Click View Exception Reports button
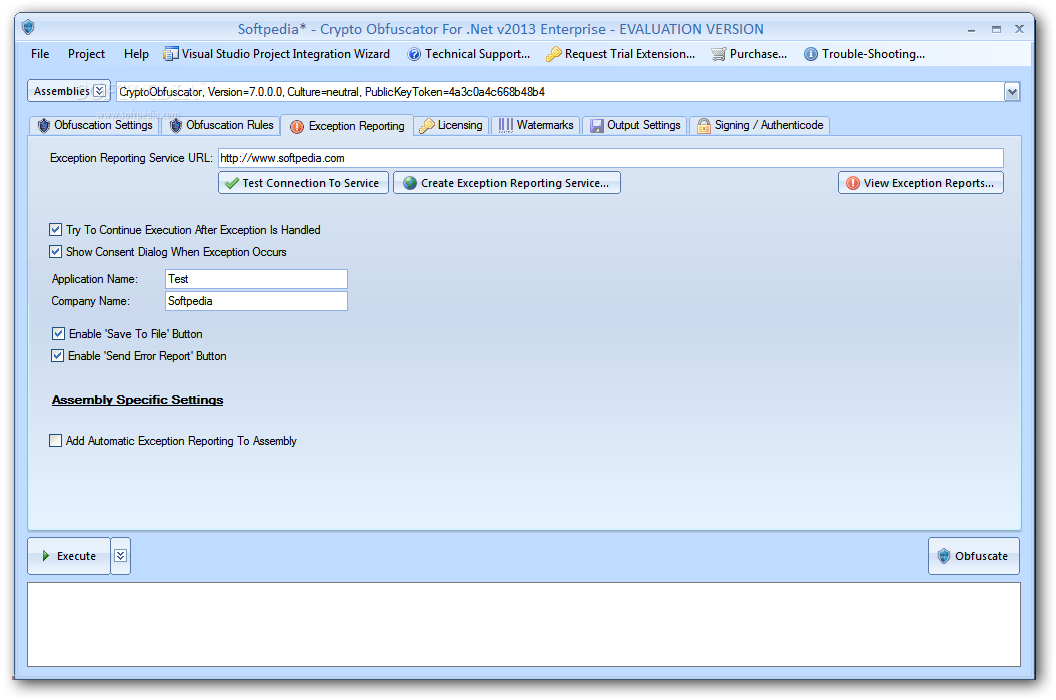Viewport: 1056px width, 700px height. tap(921, 183)
